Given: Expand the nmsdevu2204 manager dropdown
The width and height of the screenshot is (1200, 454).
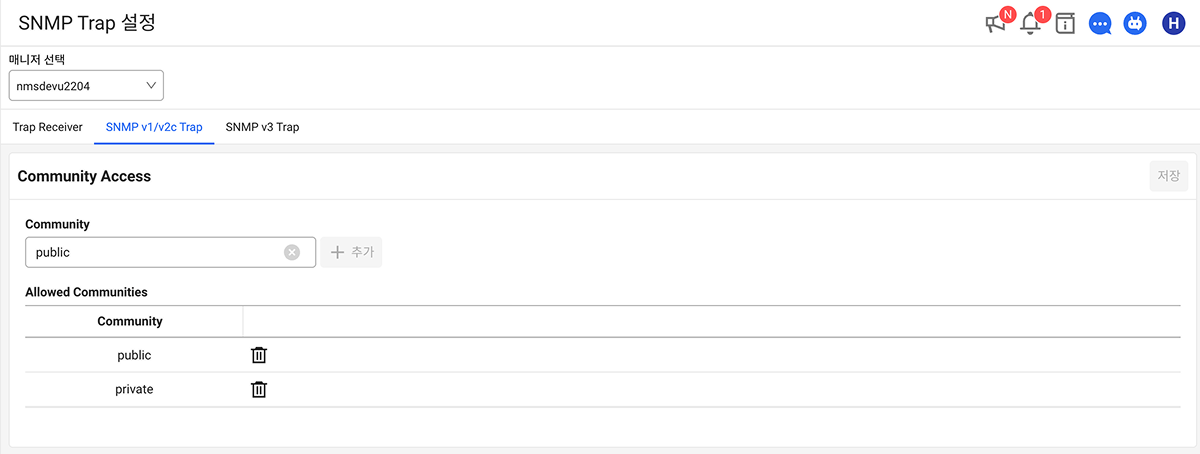Looking at the screenshot, I should pyautogui.click(x=86, y=86).
